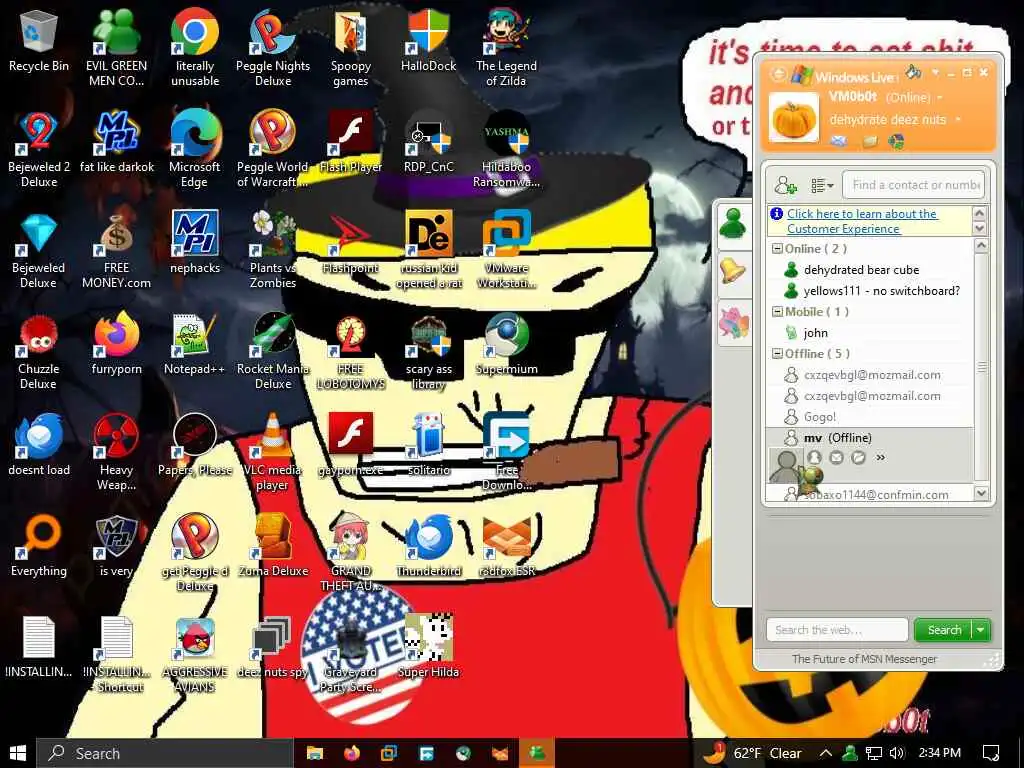Open the show menu arrow in Messenger title bar
Viewport: 1024px width, 768px height.
936,72
